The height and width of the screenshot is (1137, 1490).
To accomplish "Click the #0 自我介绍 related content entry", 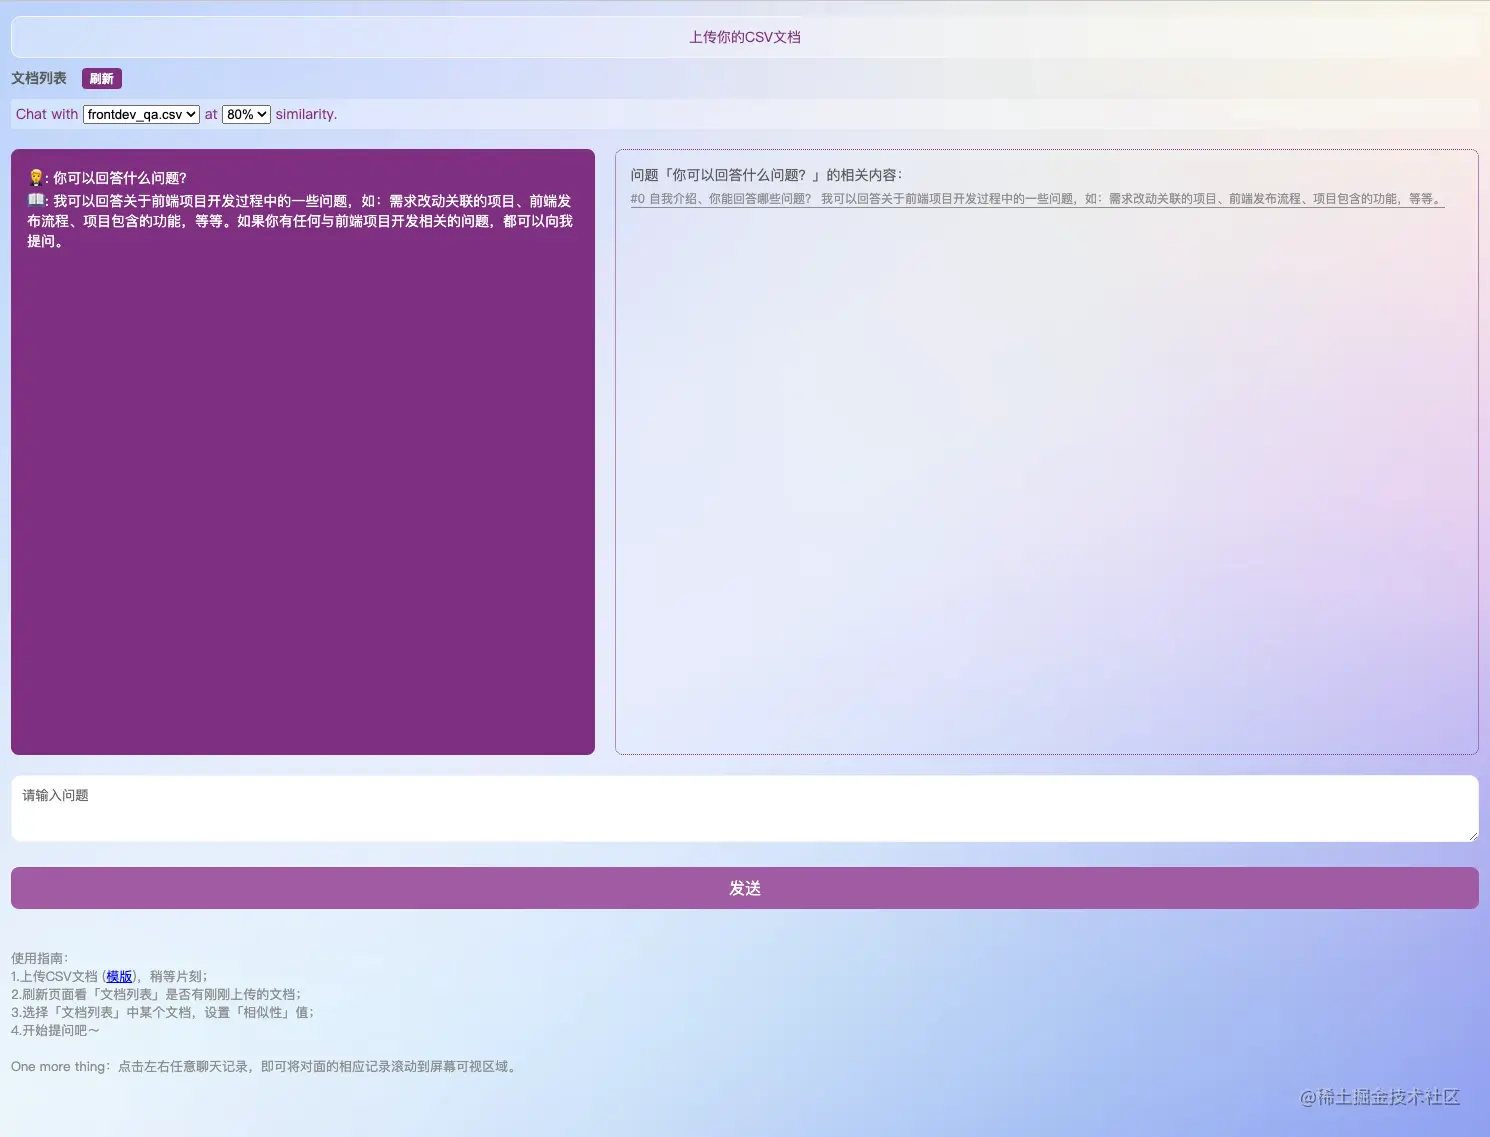I will click(1037, 199).
